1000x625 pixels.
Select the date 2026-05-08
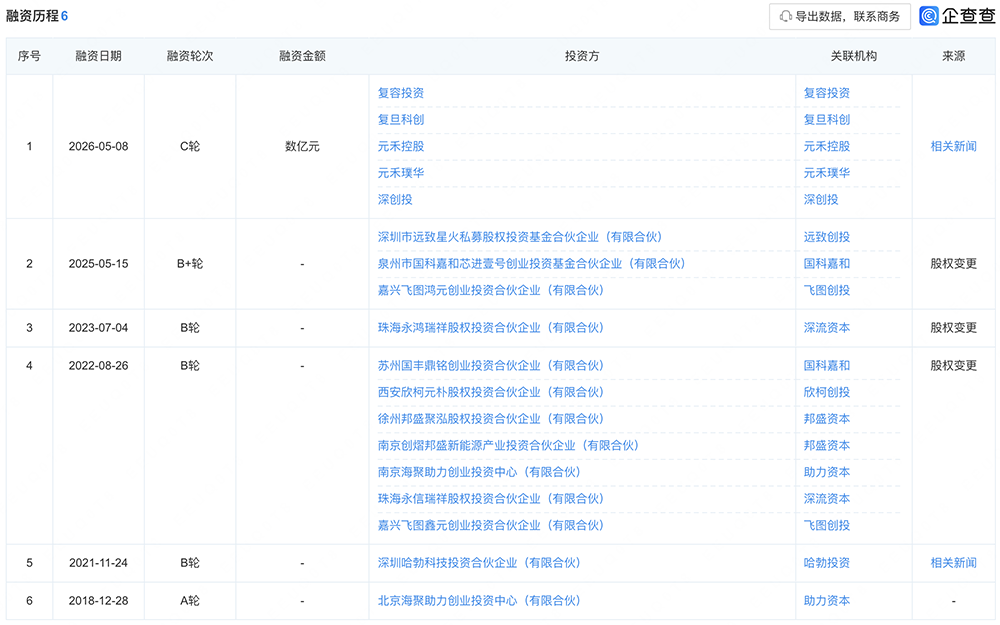click(98, 147)
